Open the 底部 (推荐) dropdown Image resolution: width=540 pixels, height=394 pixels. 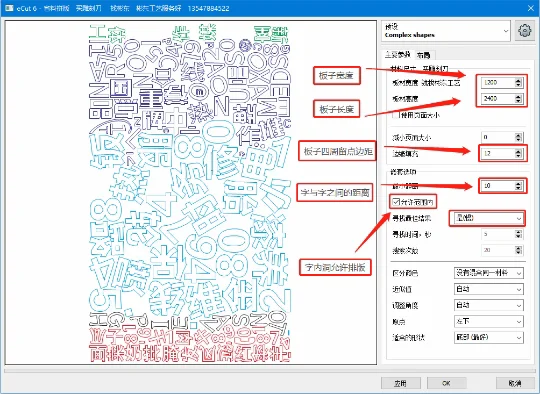pyautogui.click(x=489, y=338)
